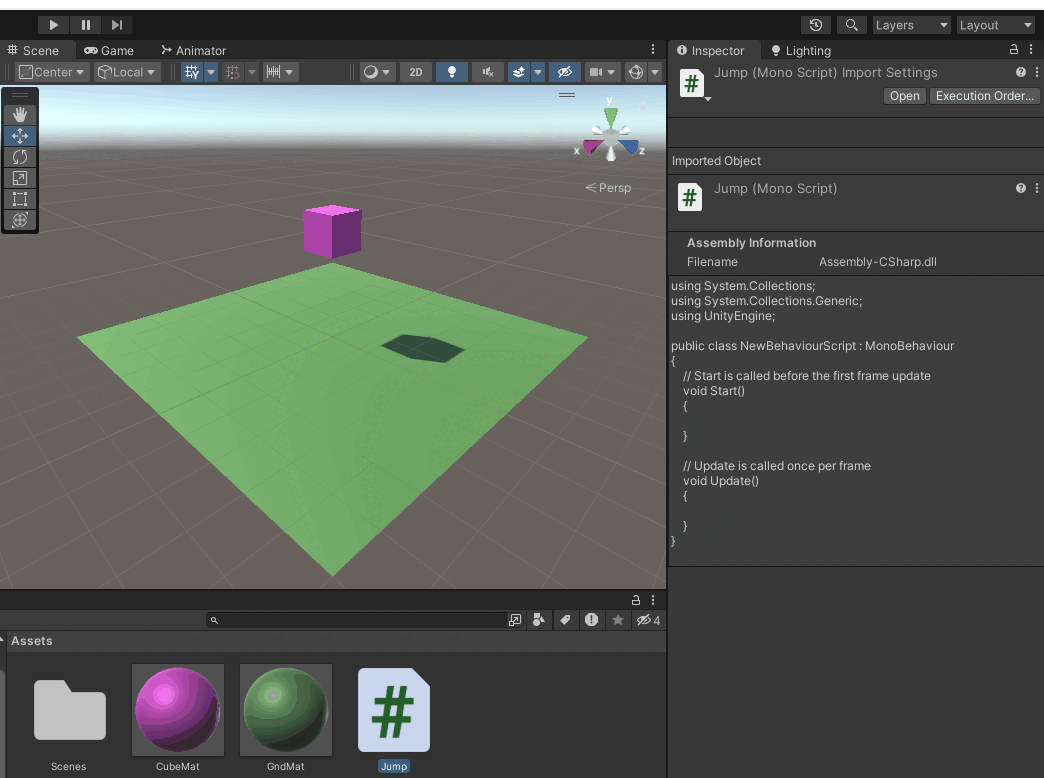Select the Rotate tool
The height and width of the screenshot is (778, 1044).
20,157
